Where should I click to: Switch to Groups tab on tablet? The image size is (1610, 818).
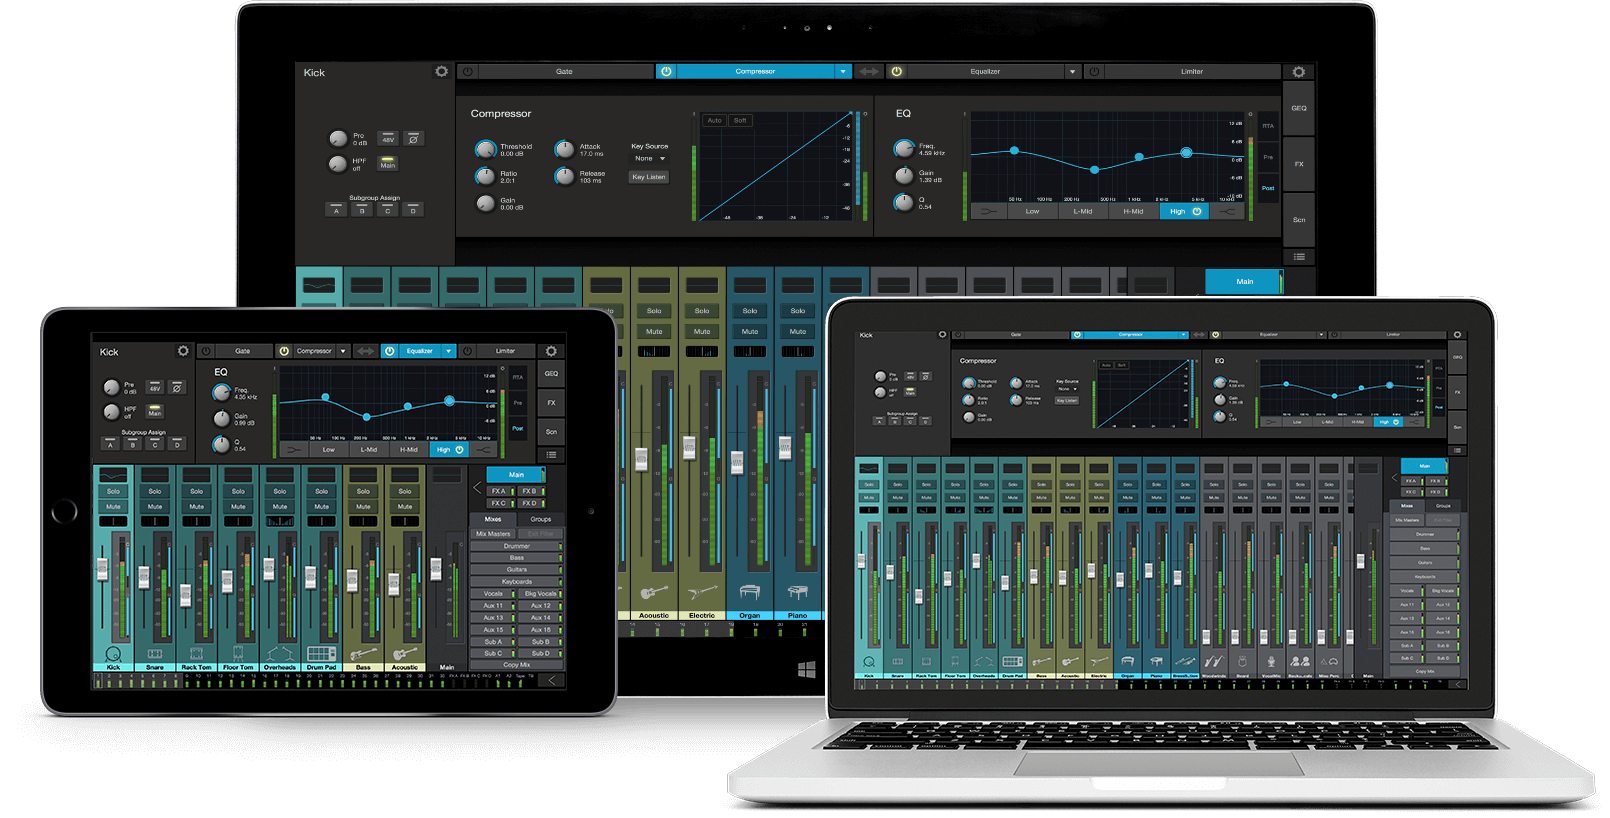[x=541, y=519]
